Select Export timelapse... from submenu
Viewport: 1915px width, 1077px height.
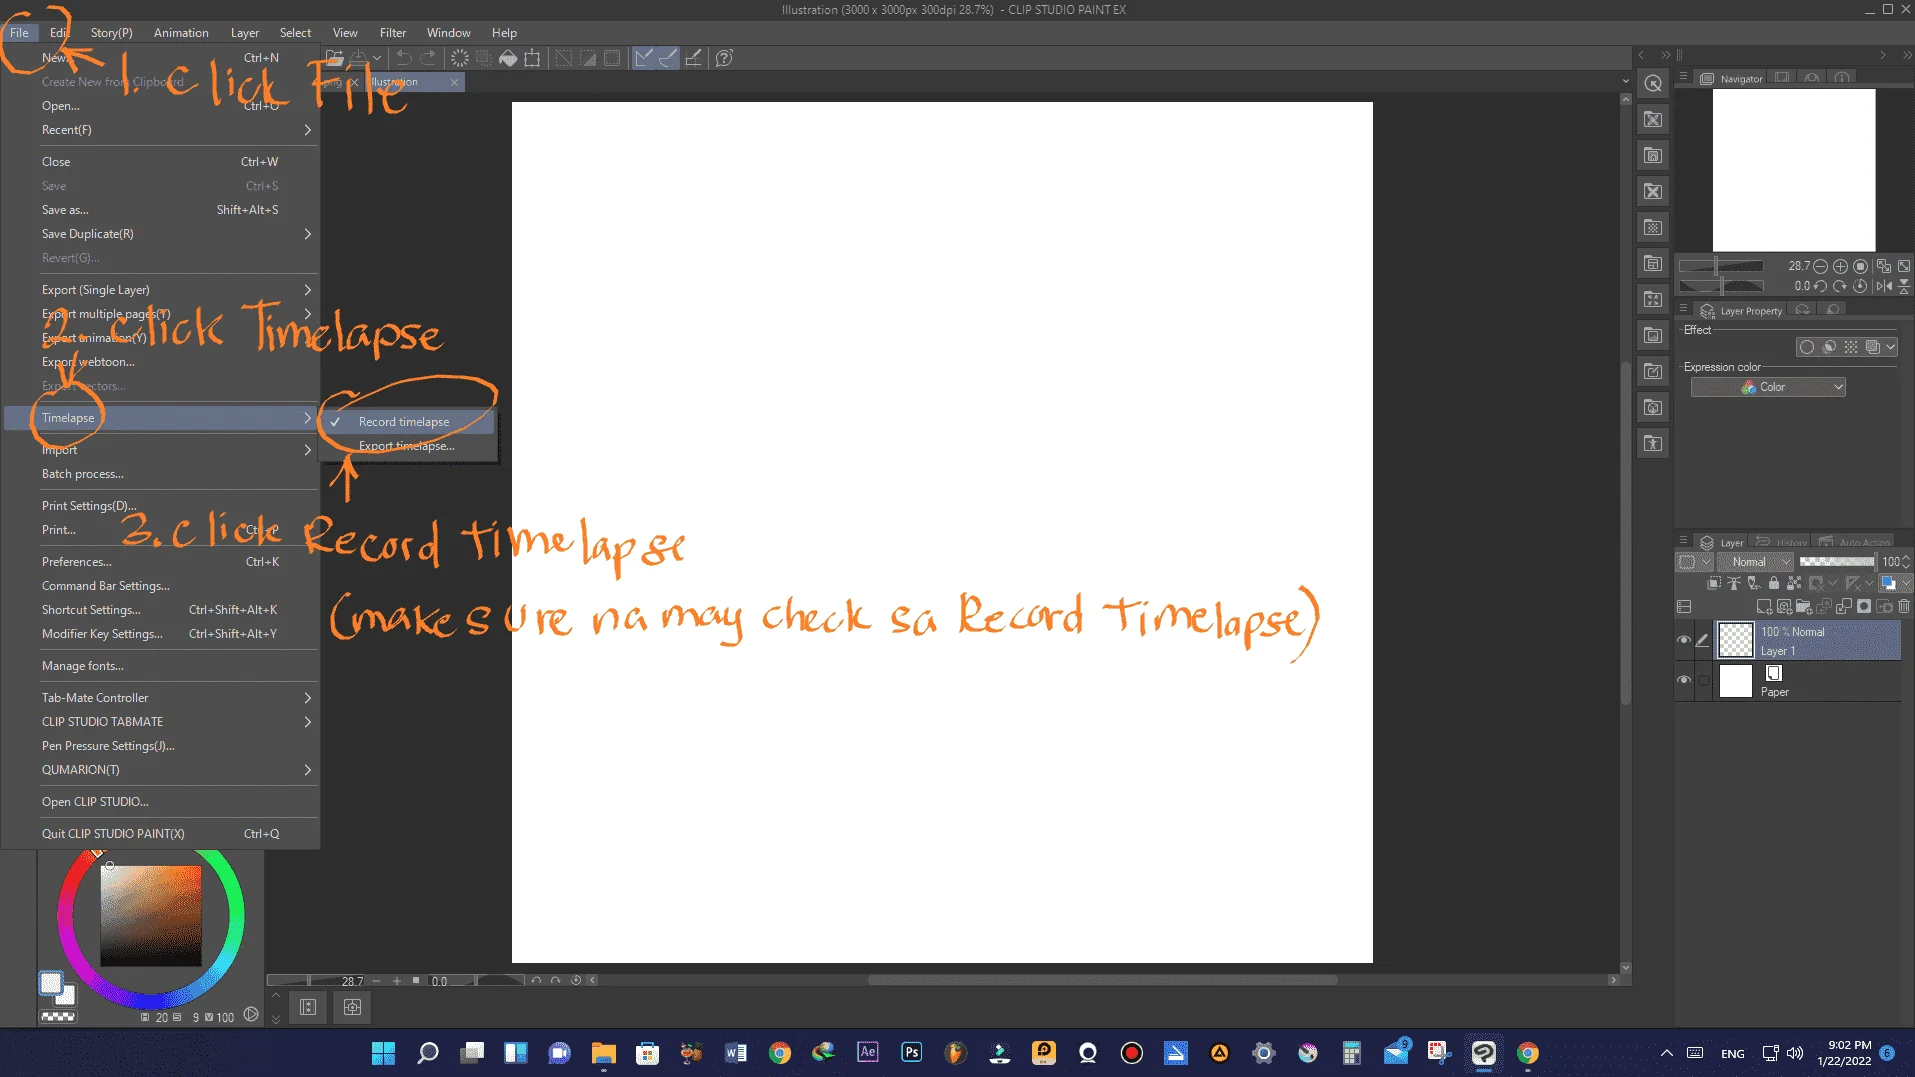pos(407,446)
